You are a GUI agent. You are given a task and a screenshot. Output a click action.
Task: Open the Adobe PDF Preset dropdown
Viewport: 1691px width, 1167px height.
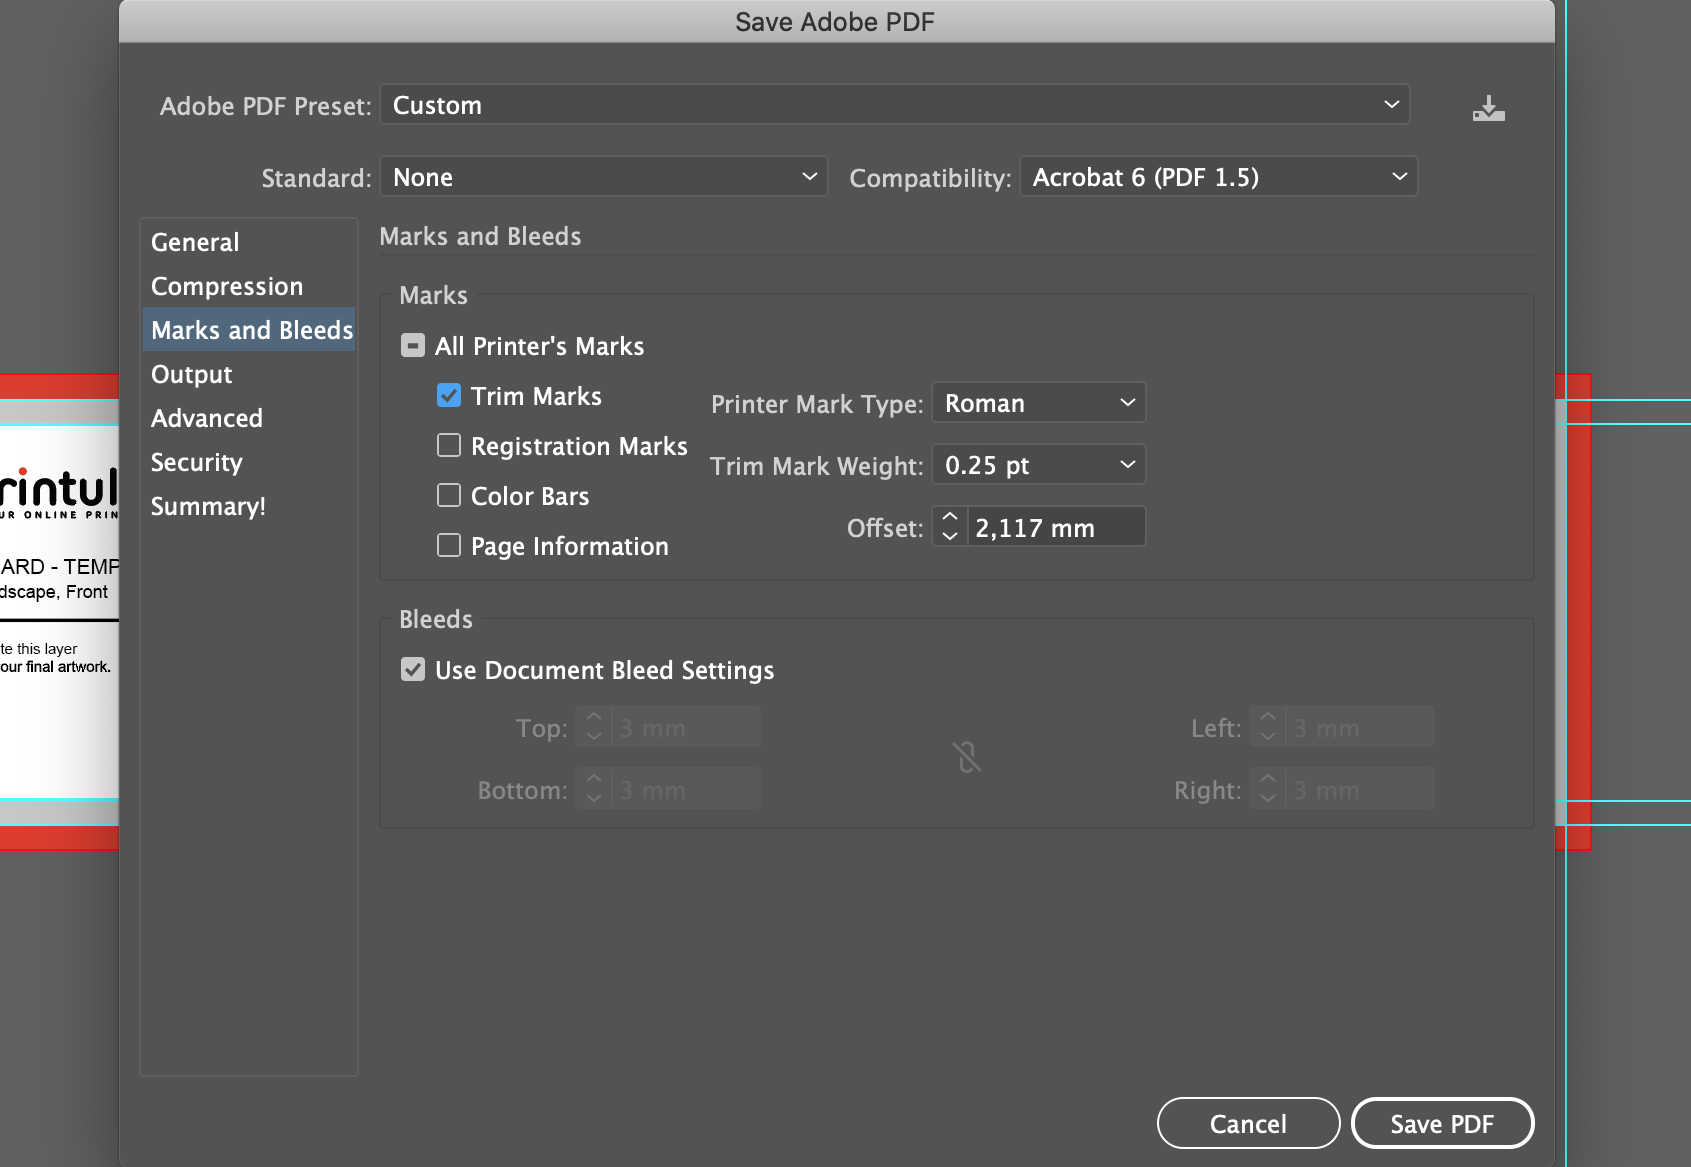(895, 105)
